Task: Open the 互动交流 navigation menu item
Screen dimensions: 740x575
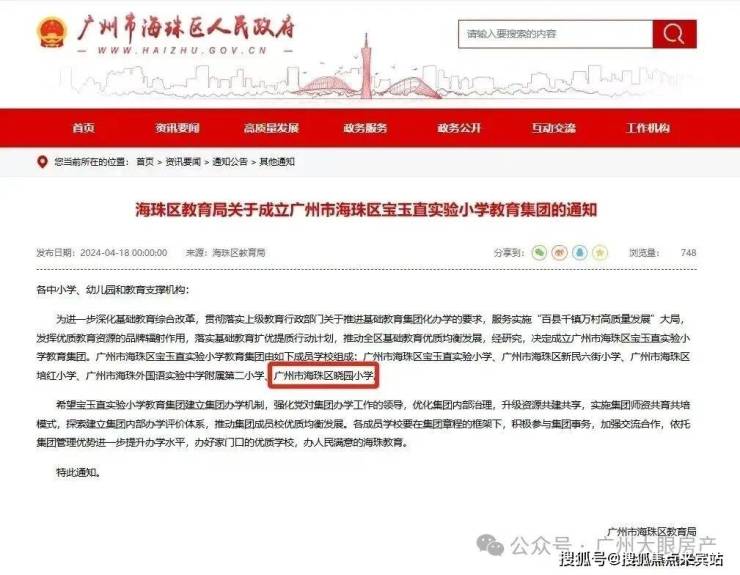Action: tap(554, 128)
